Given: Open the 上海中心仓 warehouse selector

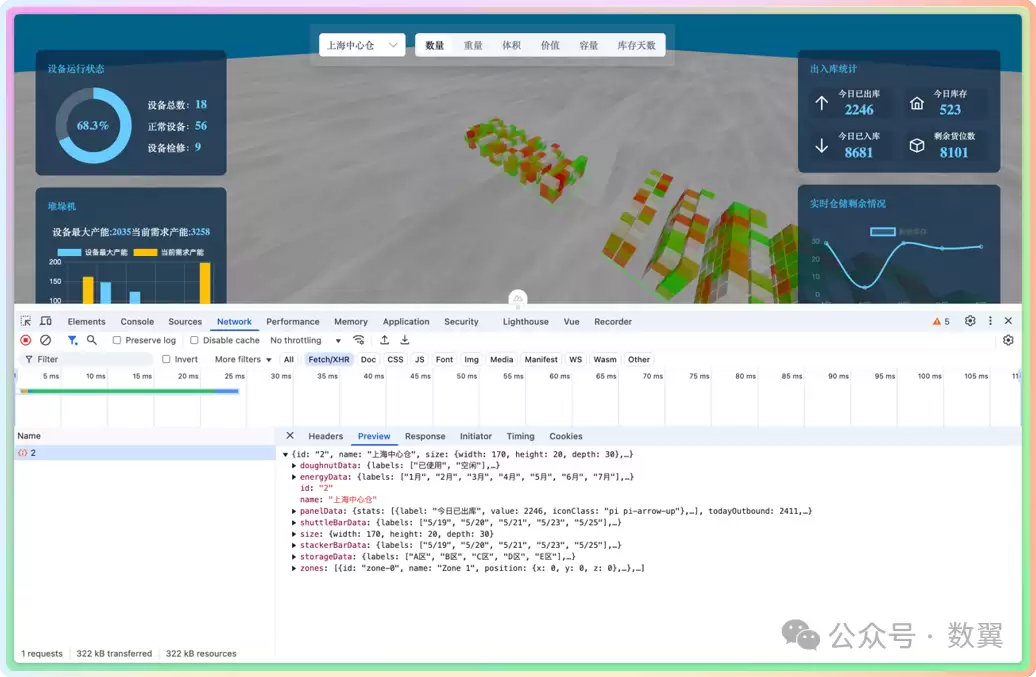Looking at the screenshot, I should coord(362,45).
